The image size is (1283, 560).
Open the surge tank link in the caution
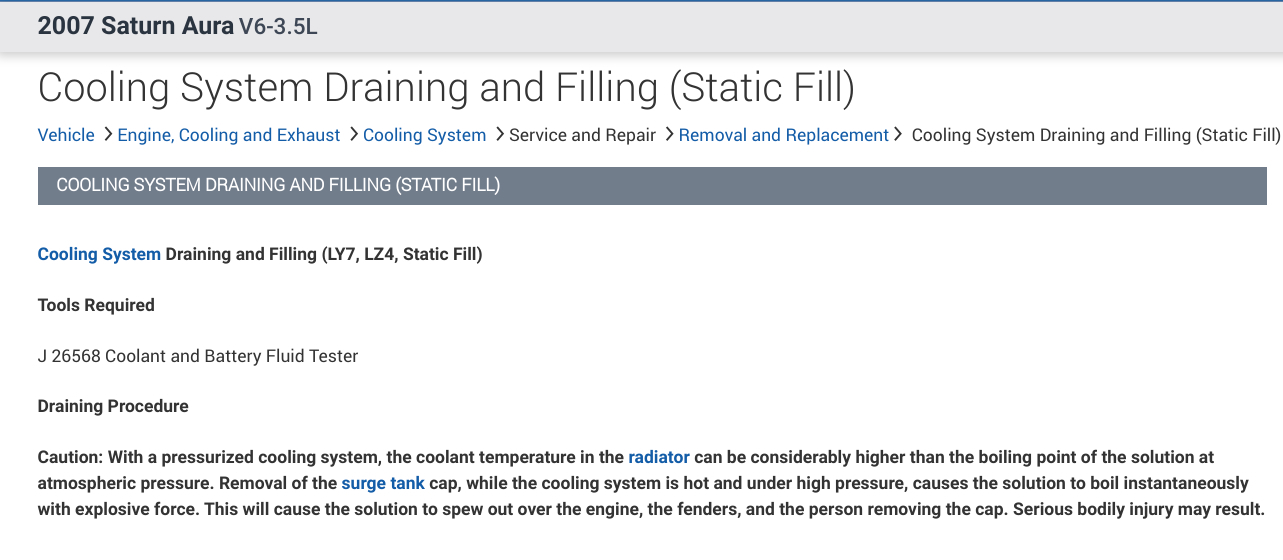(383, 484)
